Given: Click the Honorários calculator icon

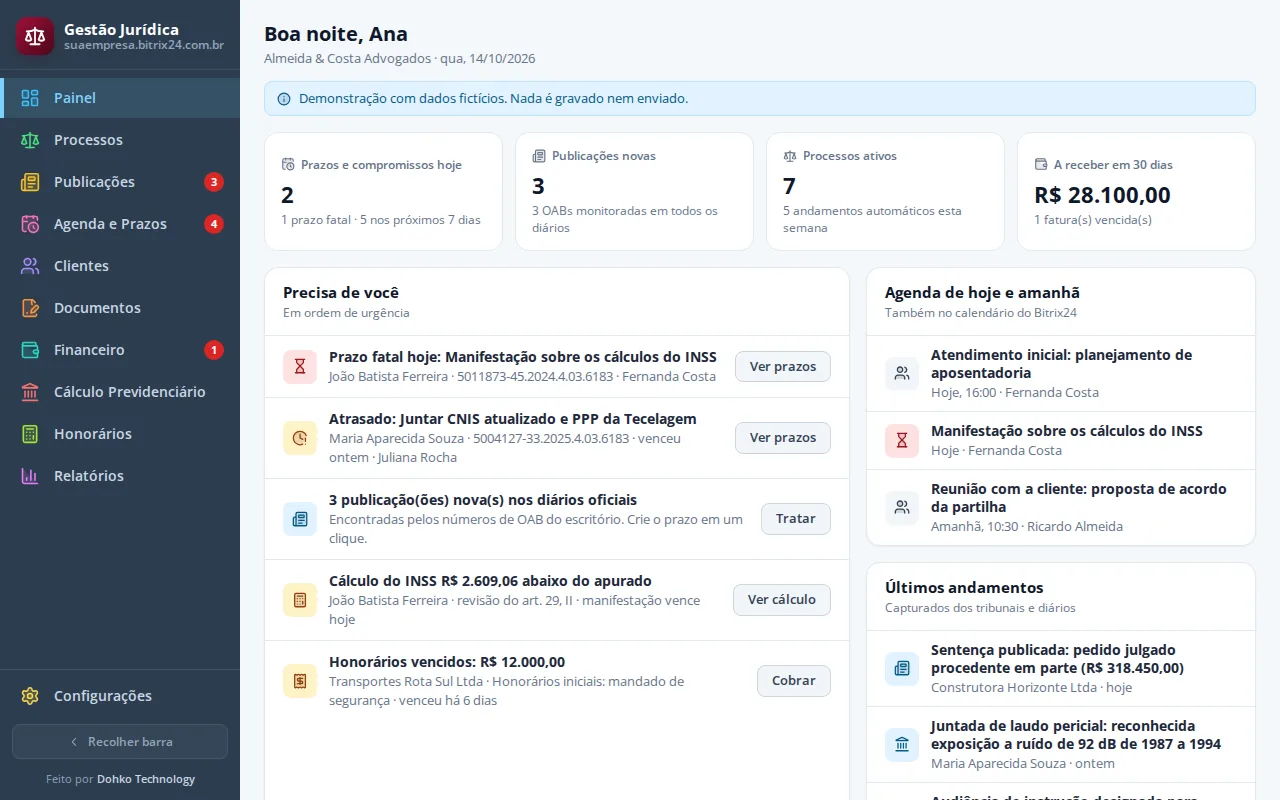Looking at the screenshot, I should (x=30, y=434).
